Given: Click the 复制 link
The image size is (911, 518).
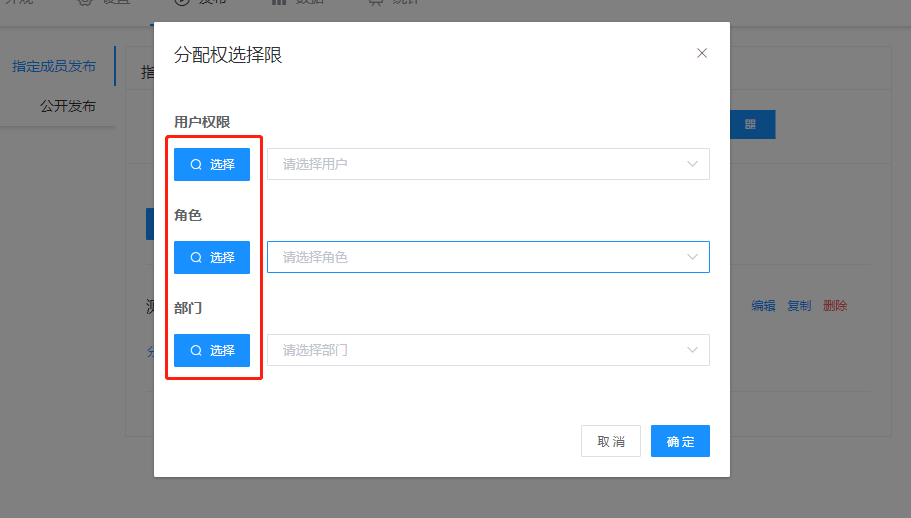Looking at the screenshot, I should 799,306.
